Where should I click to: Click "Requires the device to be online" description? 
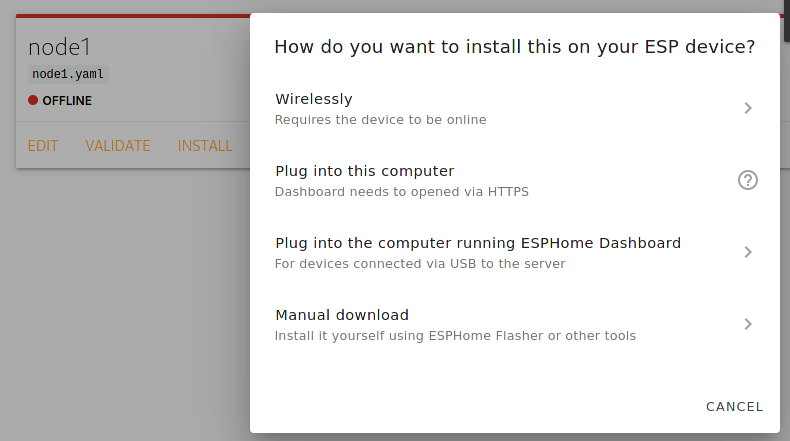[x=381, y=120]
